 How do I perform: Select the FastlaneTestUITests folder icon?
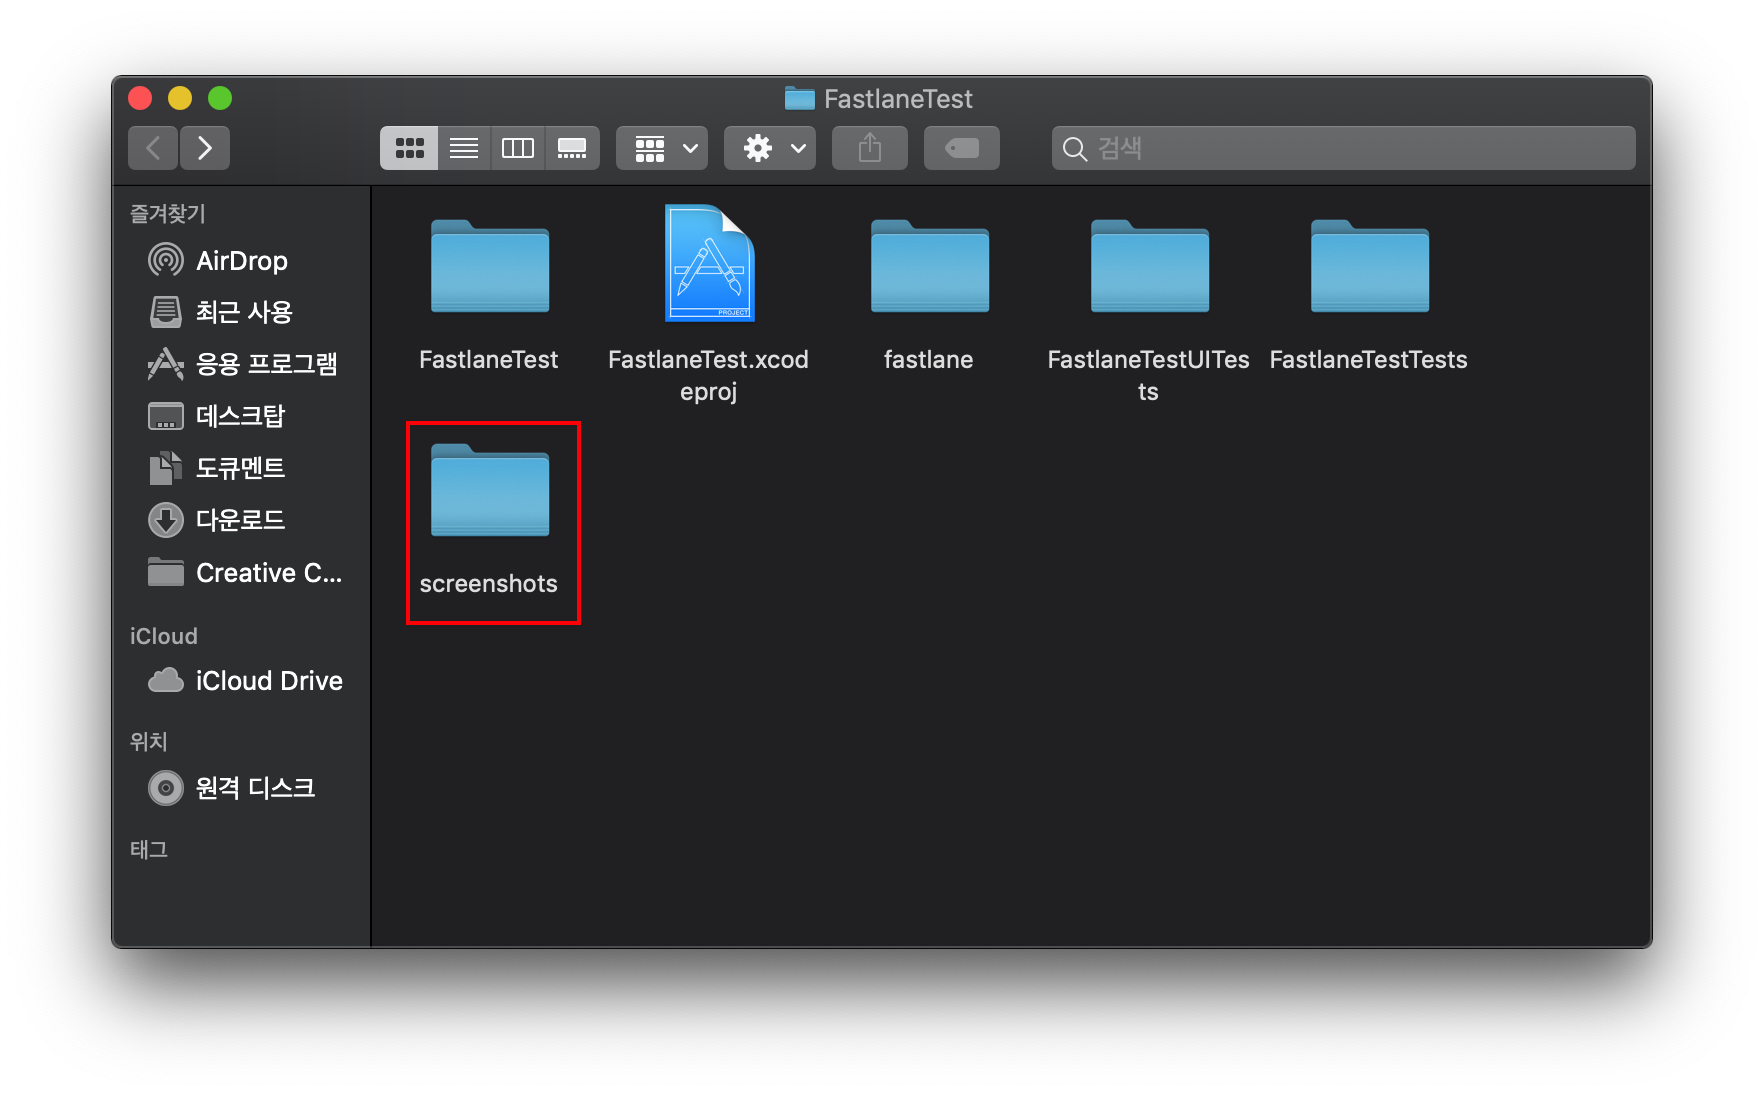click(1150, 266)
